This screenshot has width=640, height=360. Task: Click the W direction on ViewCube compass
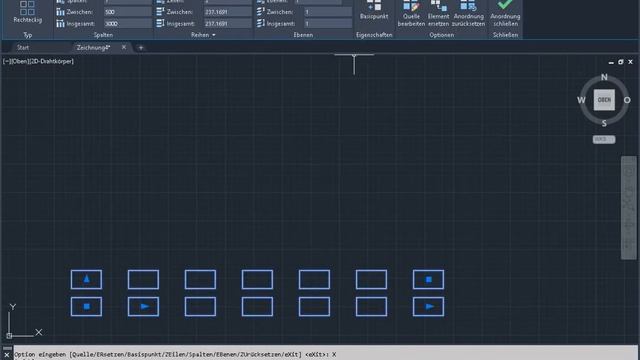pyautogui.click(x=581, y=100)
